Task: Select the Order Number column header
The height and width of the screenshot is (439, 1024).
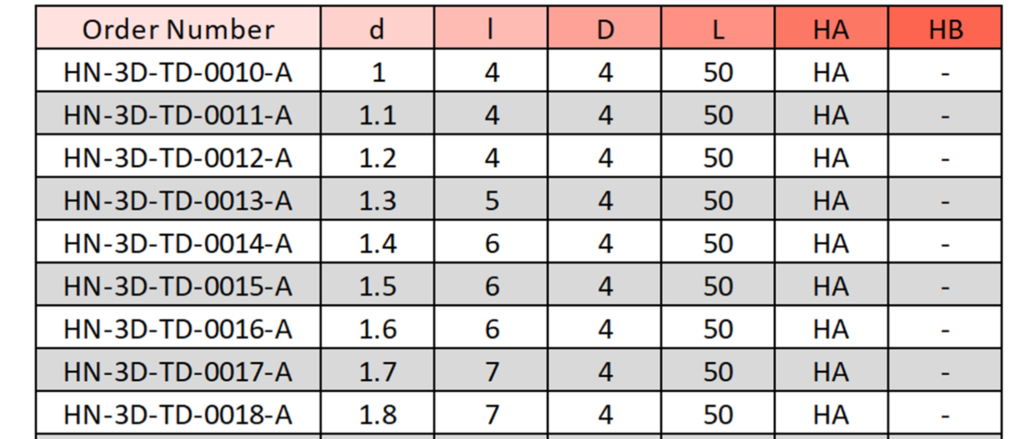Action: (178, 27)
